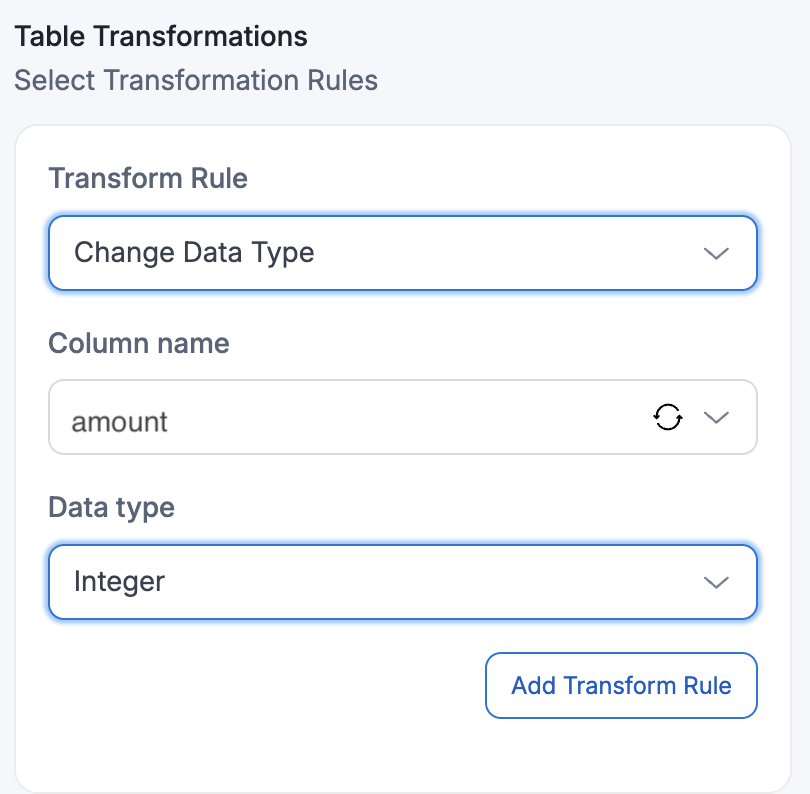Viewport: 810px width, 794px height.
Task: Click the "Integer" selected value
Action: pyautogui.click(x=119, y=581)
